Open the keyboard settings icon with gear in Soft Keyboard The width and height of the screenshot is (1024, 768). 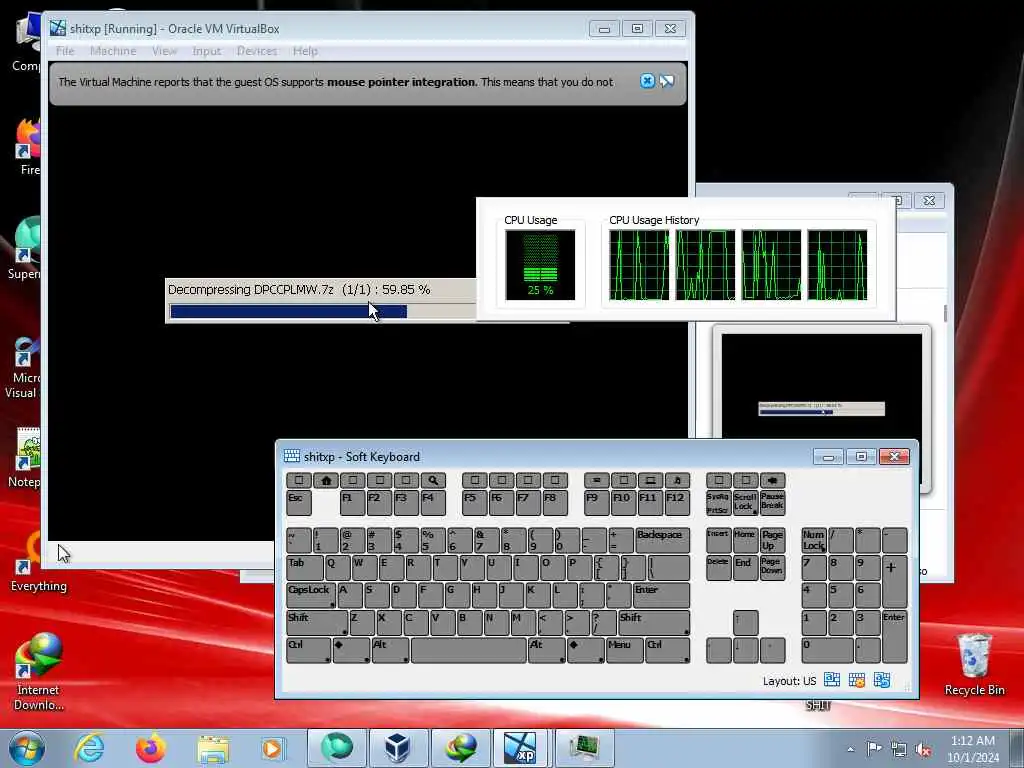857,680
